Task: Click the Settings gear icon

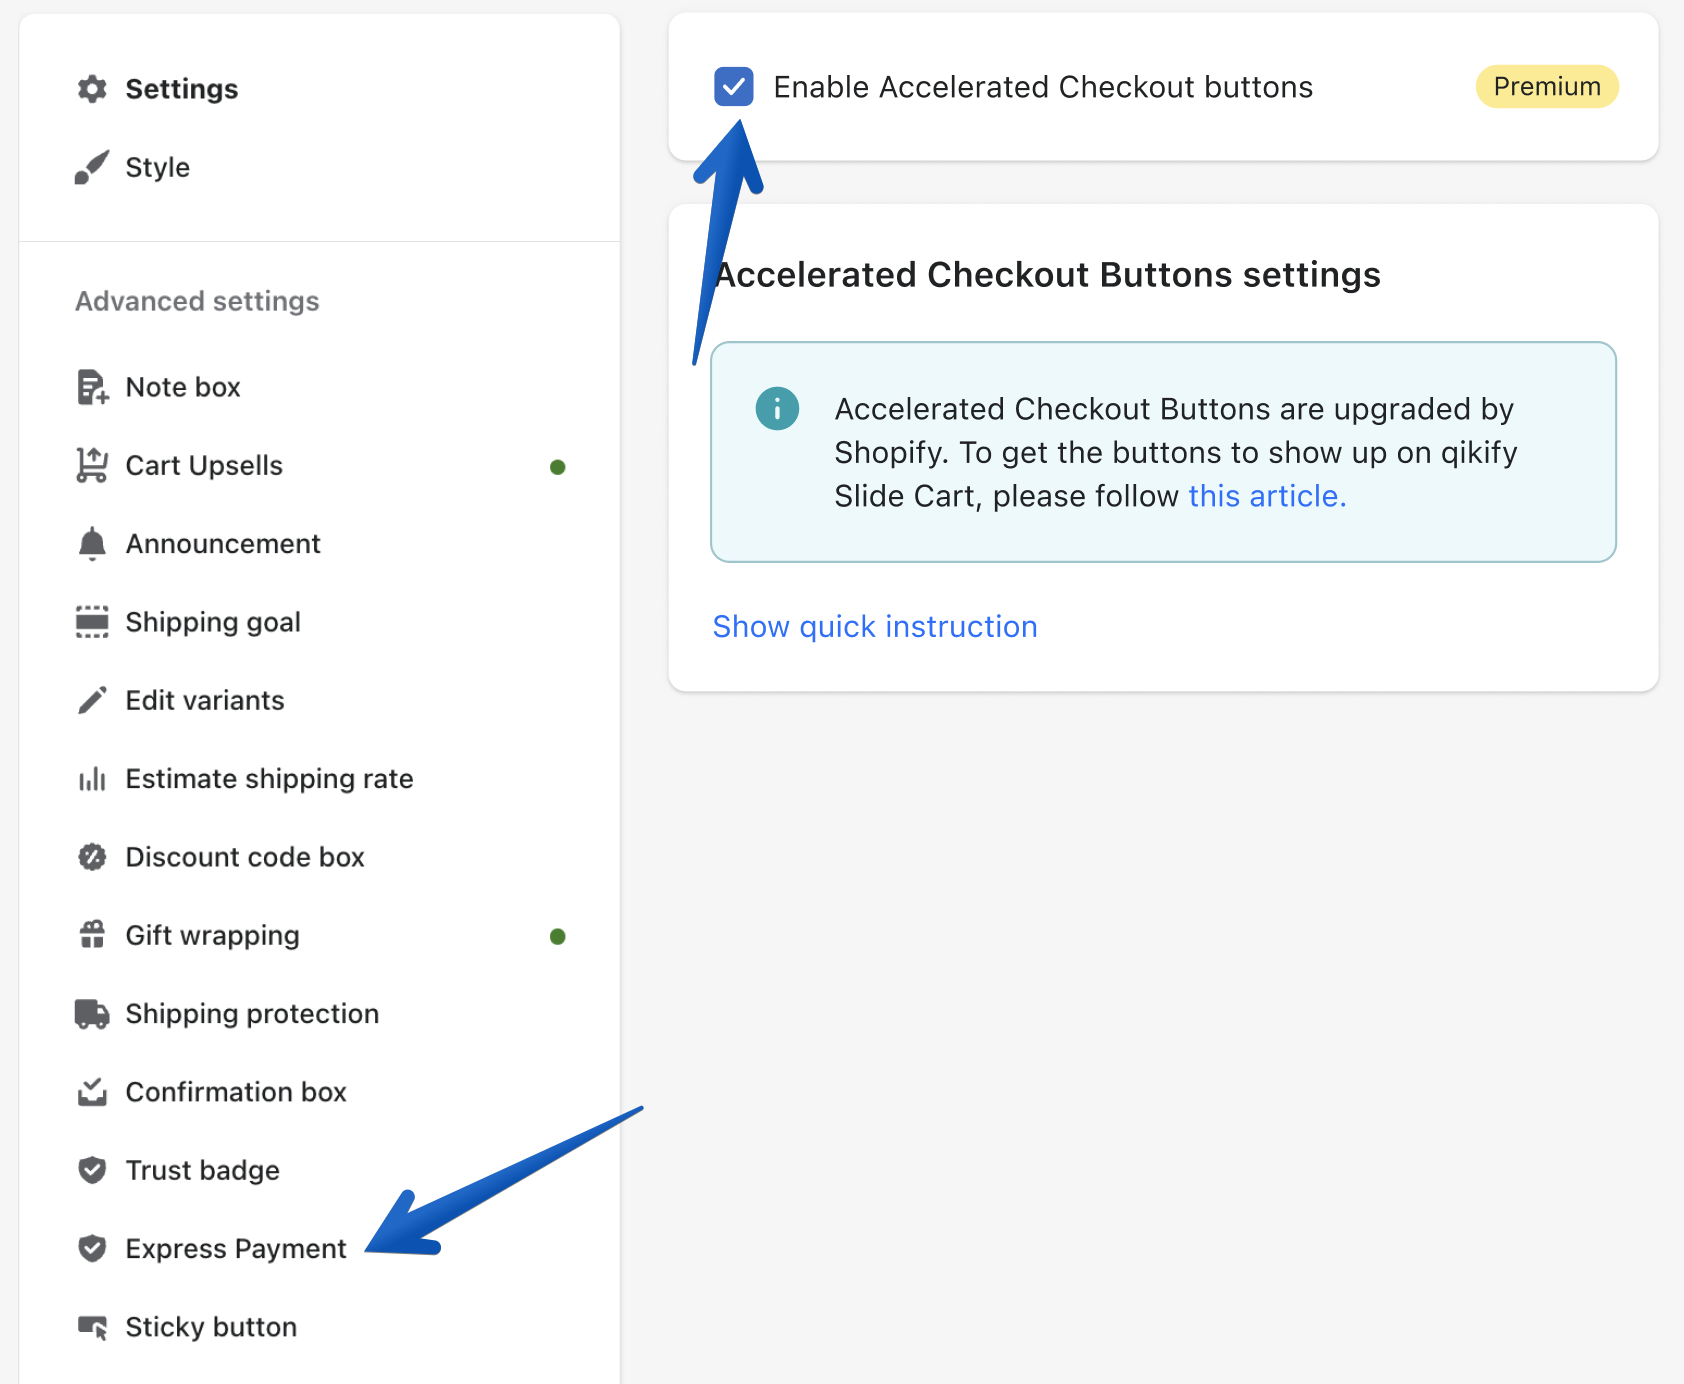Action: (92, 89)
